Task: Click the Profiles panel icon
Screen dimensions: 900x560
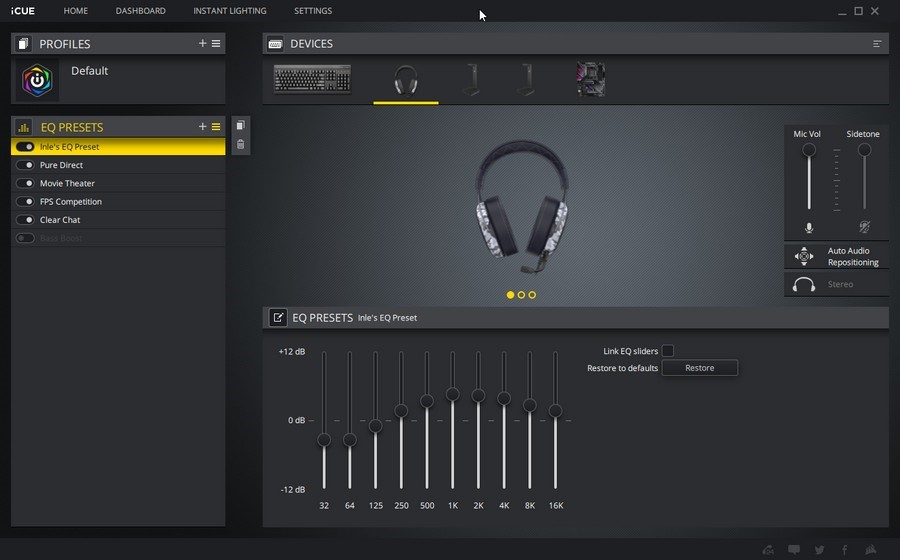Action: pos(23,44)
